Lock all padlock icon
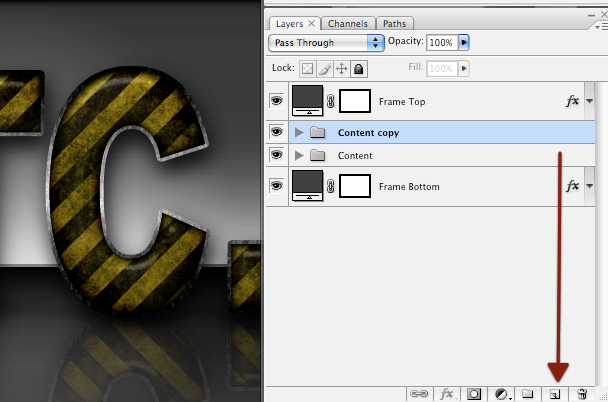 tap(359, 69)
